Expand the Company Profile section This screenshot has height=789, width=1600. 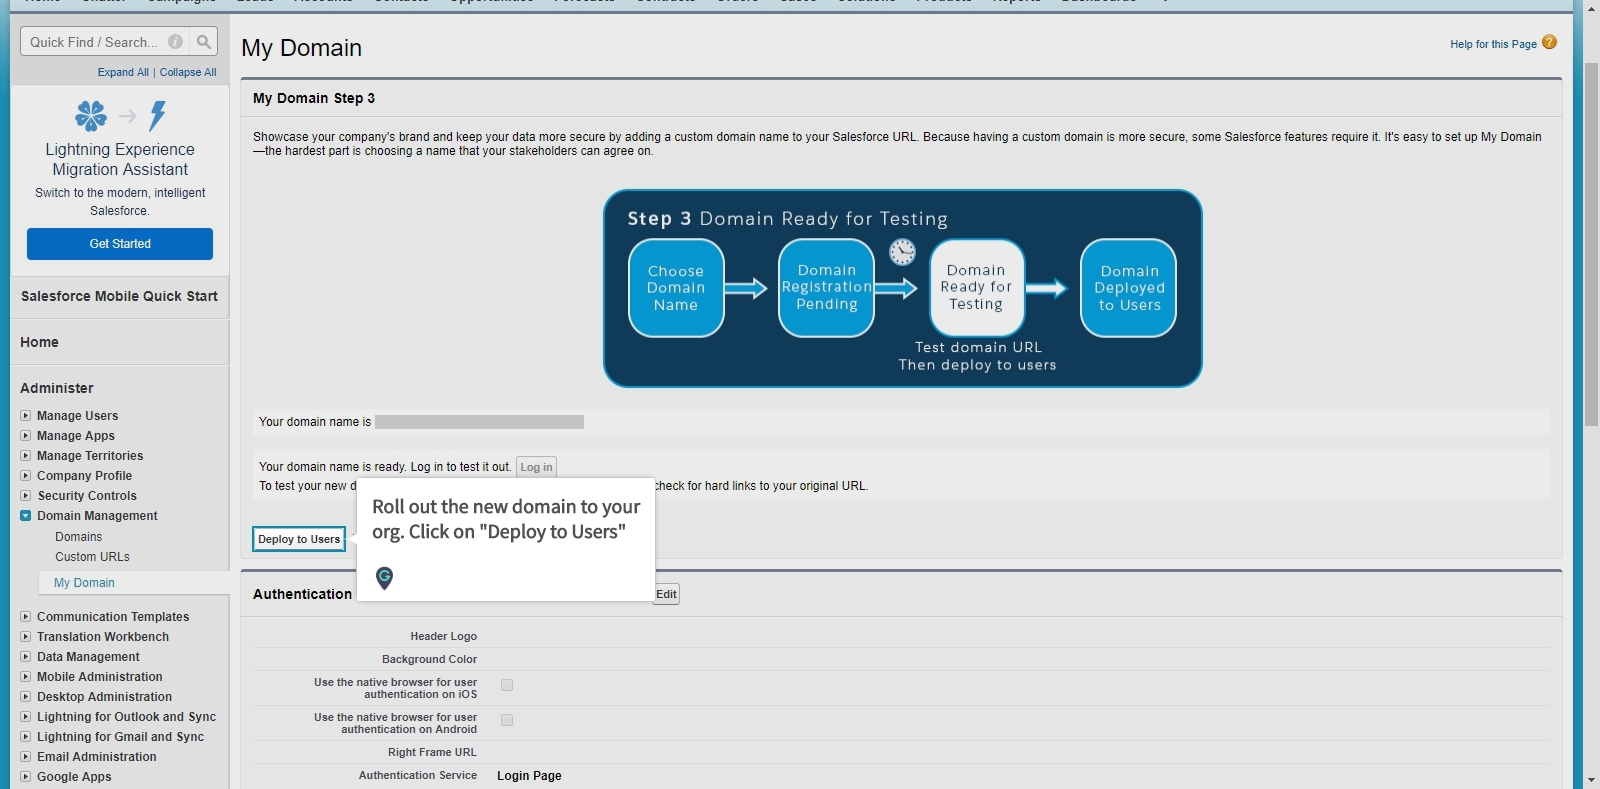coord(26,475)
